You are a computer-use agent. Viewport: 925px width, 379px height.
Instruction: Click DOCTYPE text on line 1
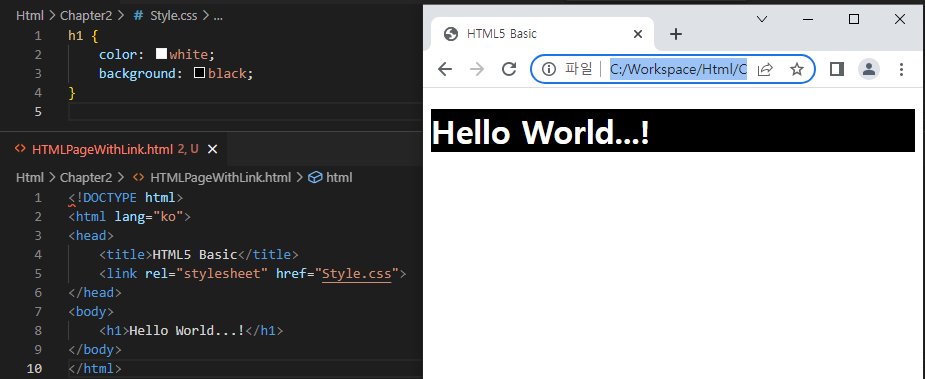point(110,198)
